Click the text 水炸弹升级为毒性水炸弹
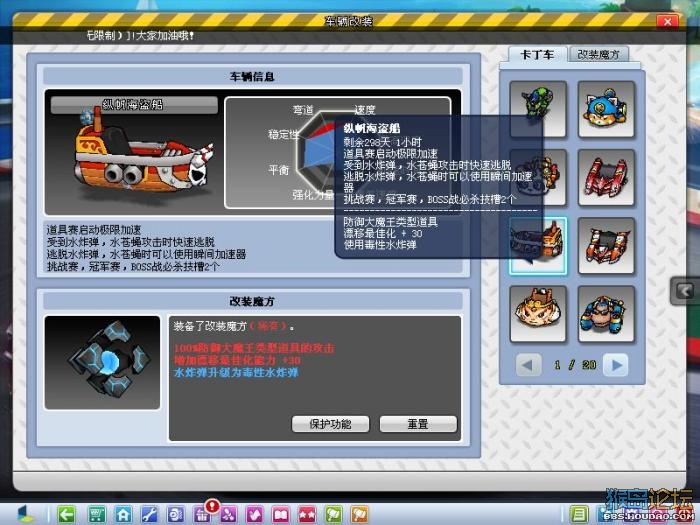Screen dimensions: 700x525 pyautogui.click(x=236, y=373)
